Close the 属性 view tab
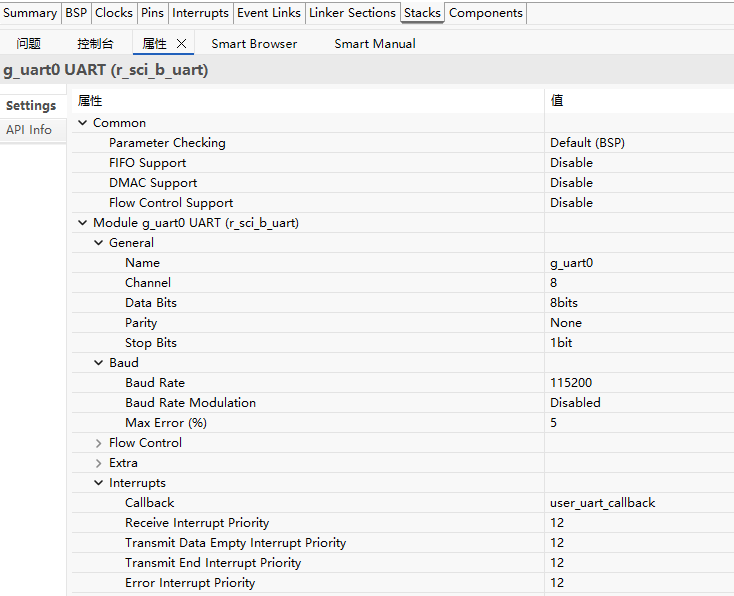The image size is (734, 596). click(x=181, y=44)
